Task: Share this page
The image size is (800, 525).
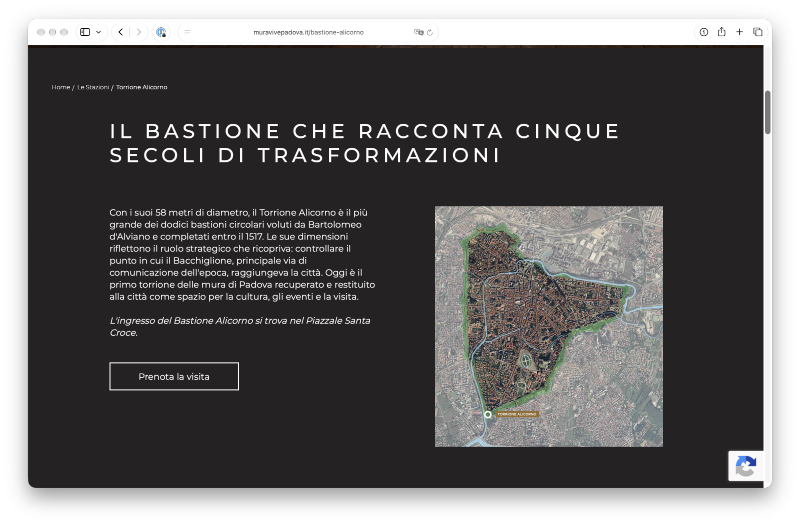Action: [x=721, y=32]
